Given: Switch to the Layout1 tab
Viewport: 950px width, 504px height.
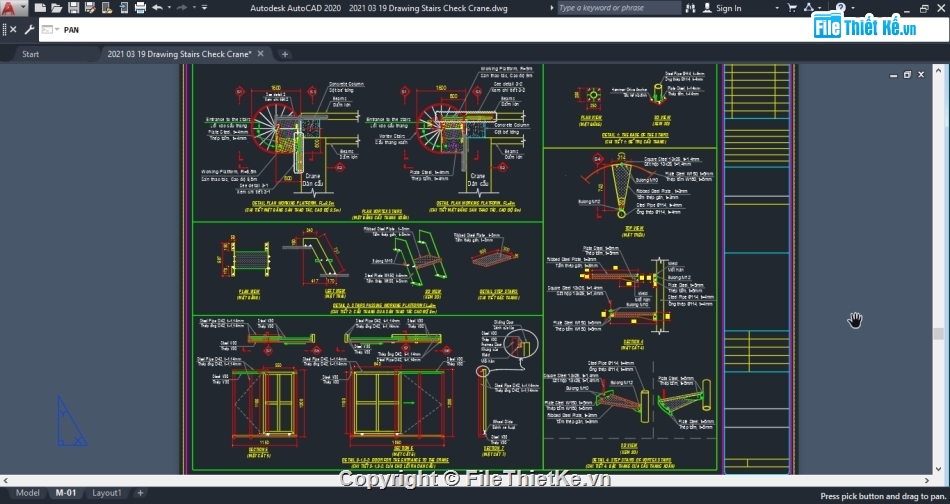Looking at the screenshot, I should 107,492.
